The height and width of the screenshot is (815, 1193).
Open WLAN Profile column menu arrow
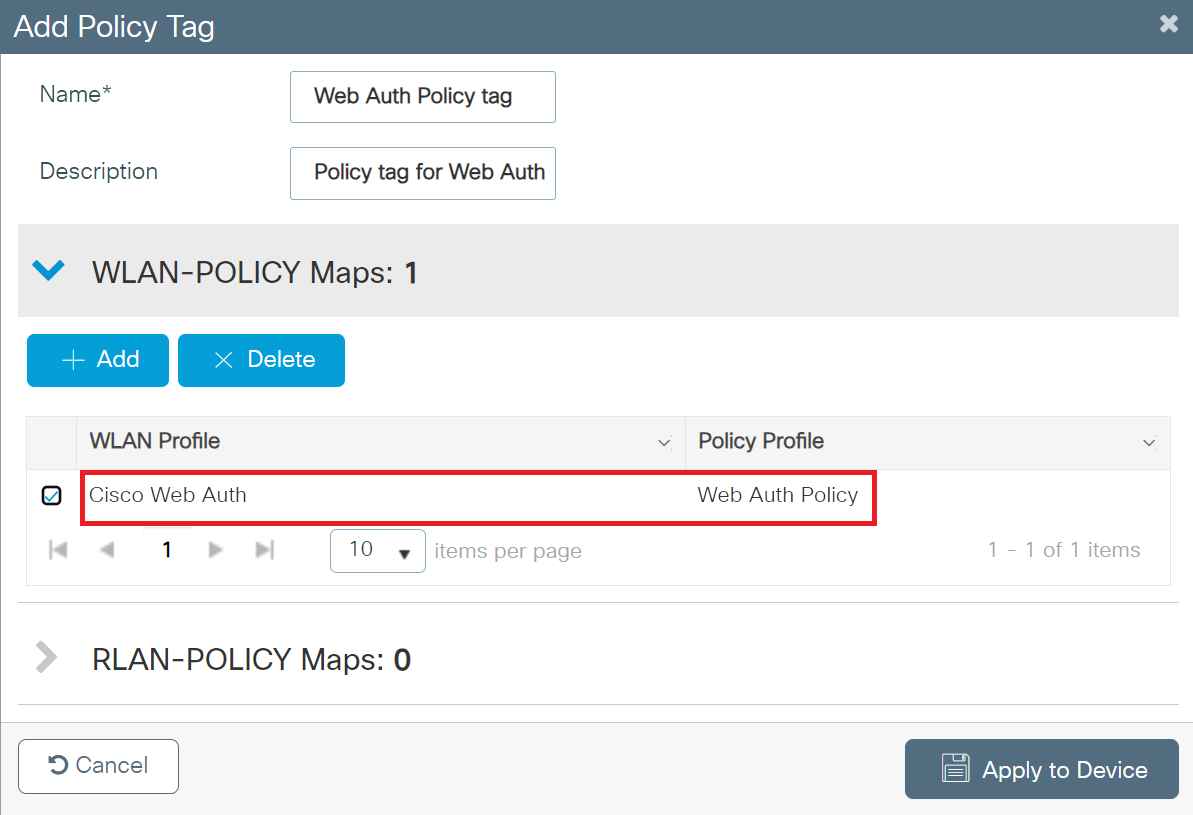[663, 442]
